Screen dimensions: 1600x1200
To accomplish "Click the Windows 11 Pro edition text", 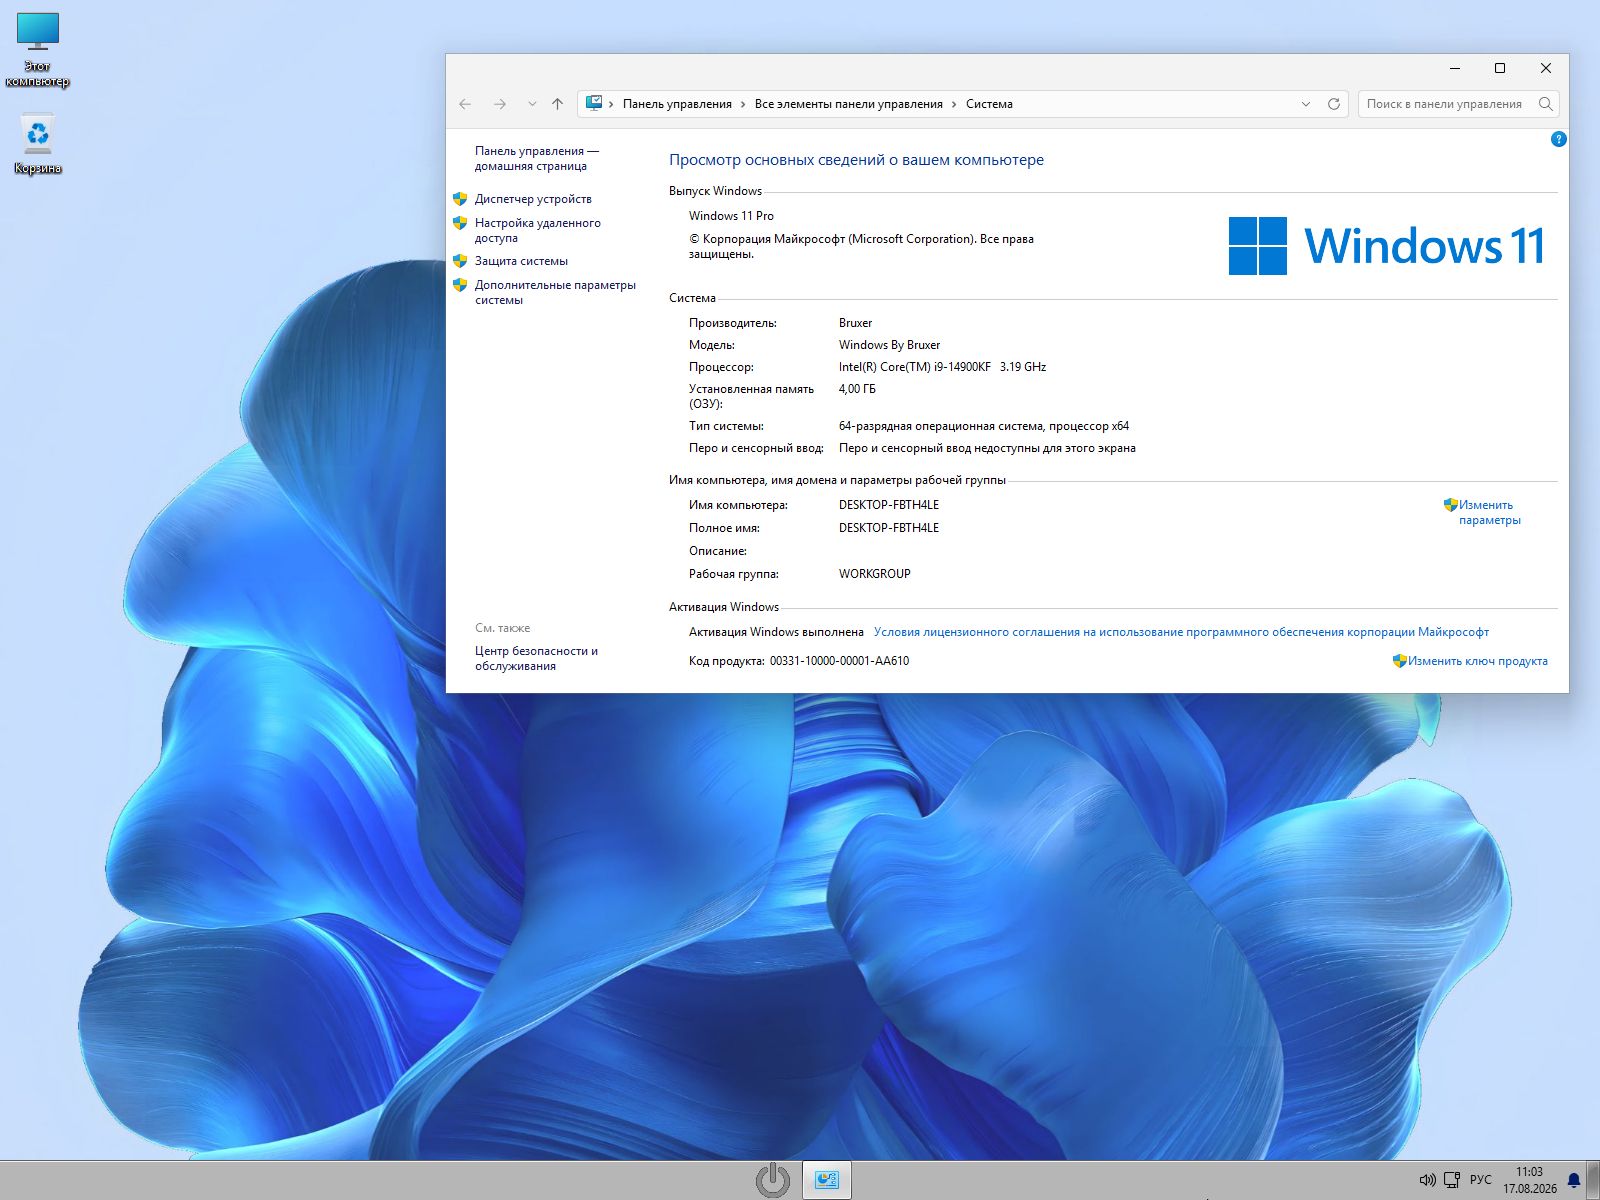I will pos(731,216).
